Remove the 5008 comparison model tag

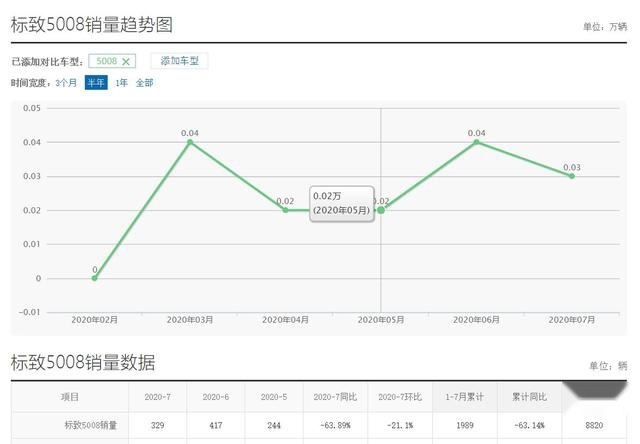click(x=126, y=62)
